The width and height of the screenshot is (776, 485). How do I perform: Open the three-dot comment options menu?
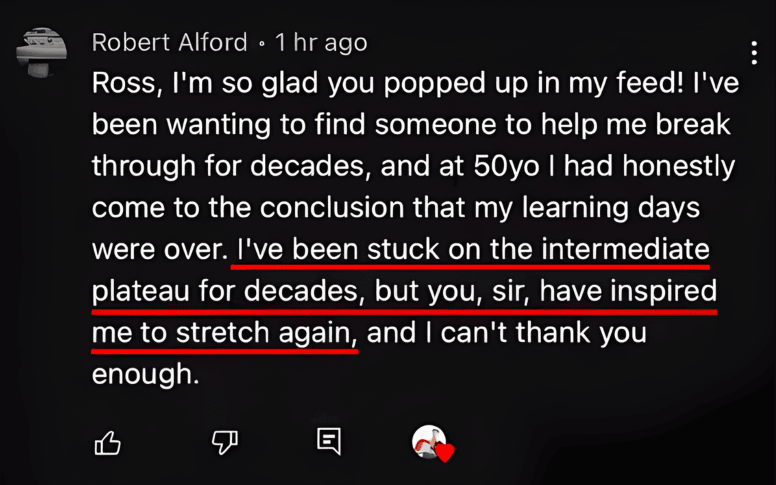[x=754, y=53]
